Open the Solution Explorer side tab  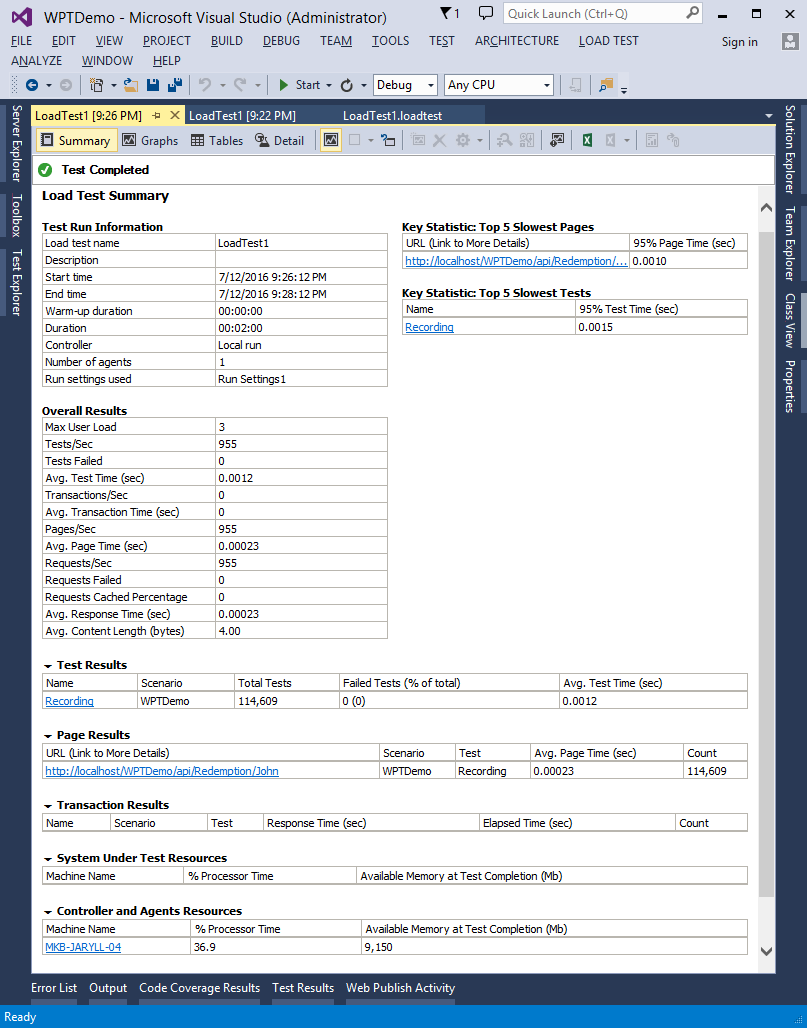(790, 149)
